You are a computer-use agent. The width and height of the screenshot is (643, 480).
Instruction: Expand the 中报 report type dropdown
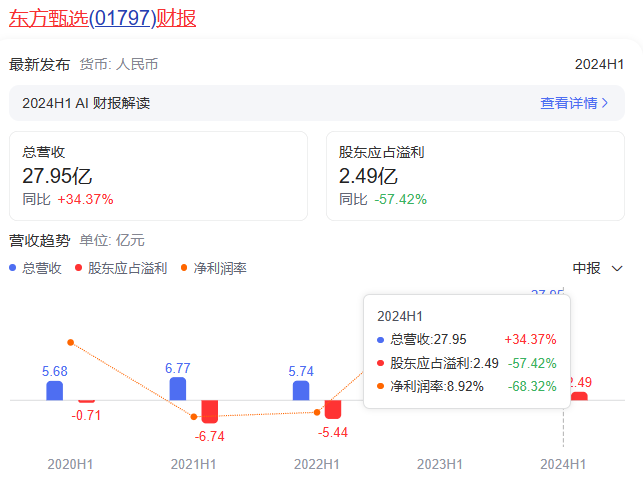tap(597, 268)
